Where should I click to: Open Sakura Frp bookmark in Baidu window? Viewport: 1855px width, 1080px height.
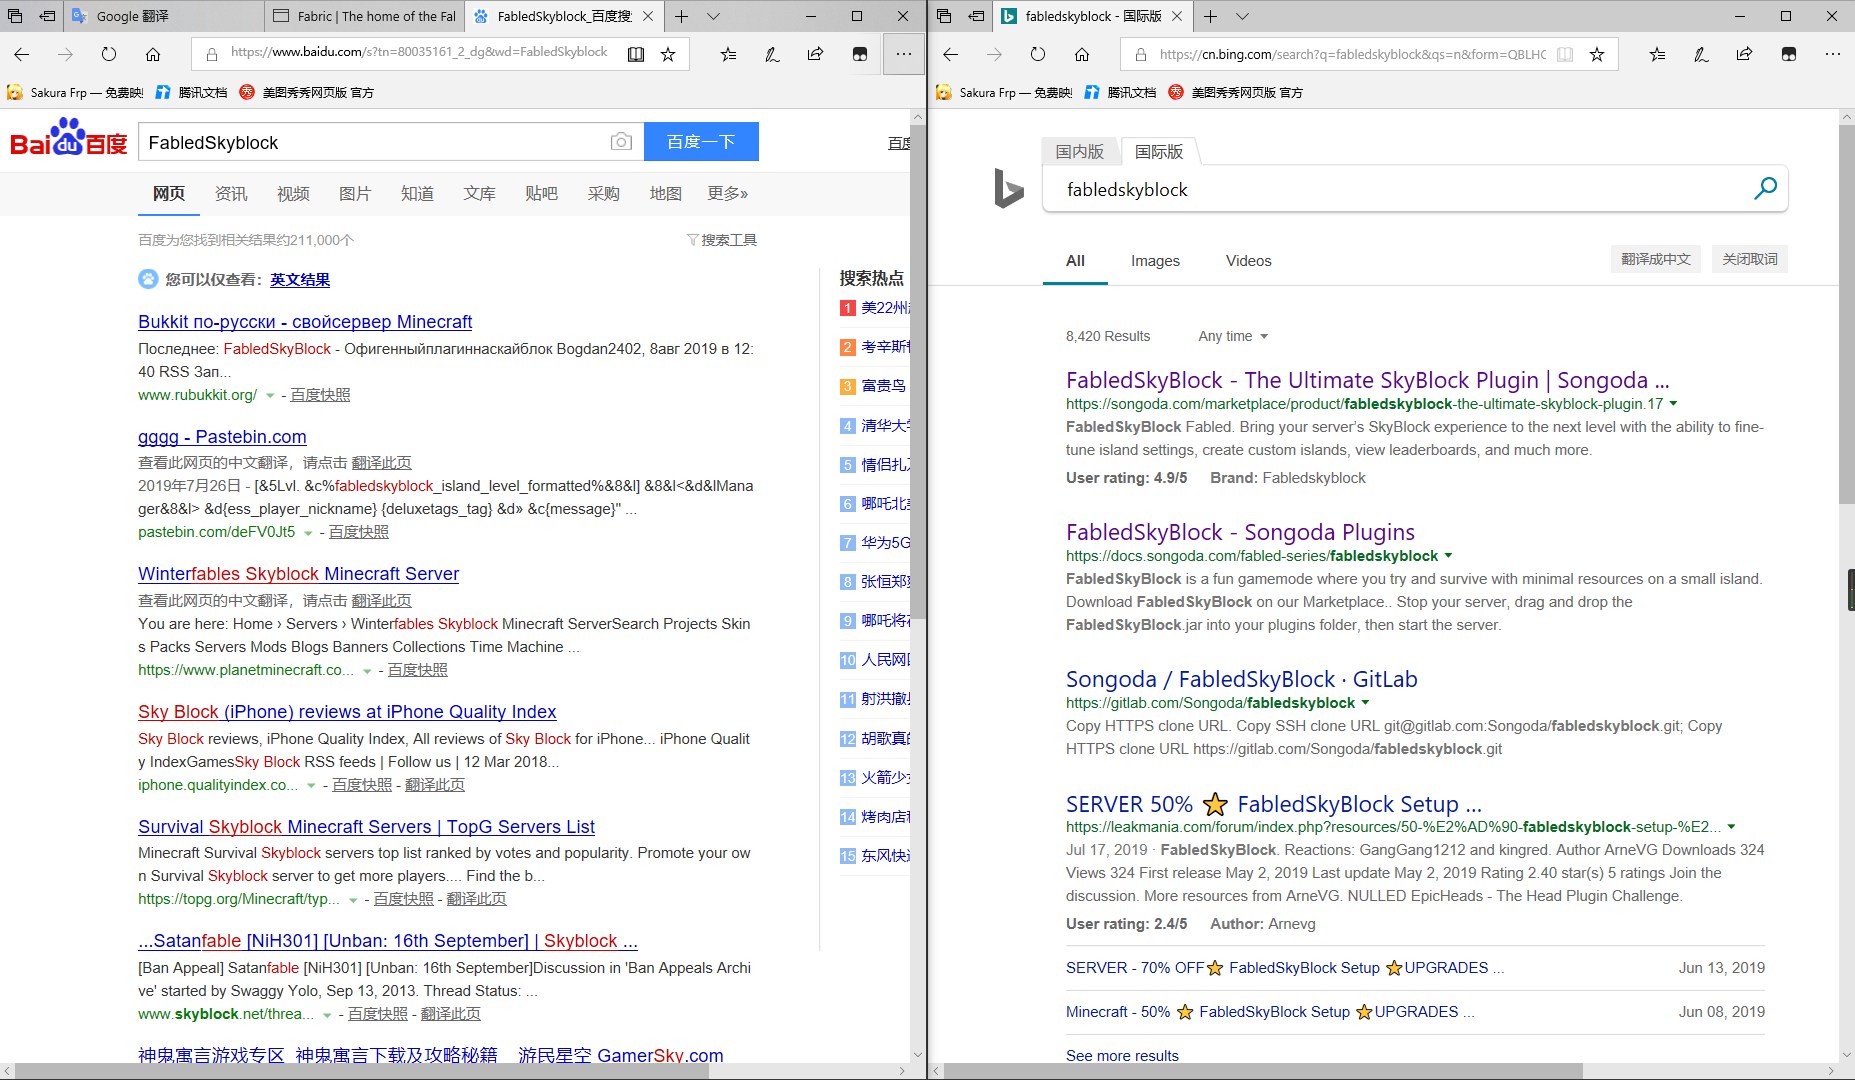[76, 92]
